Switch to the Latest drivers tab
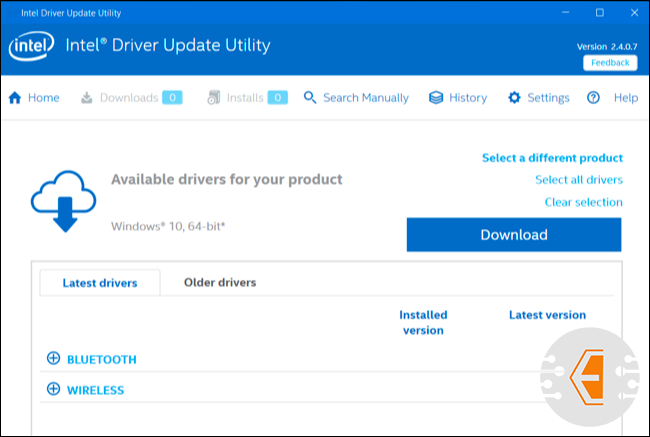The width and height of the screenshot is (650, 437). [x=100, y=283]
